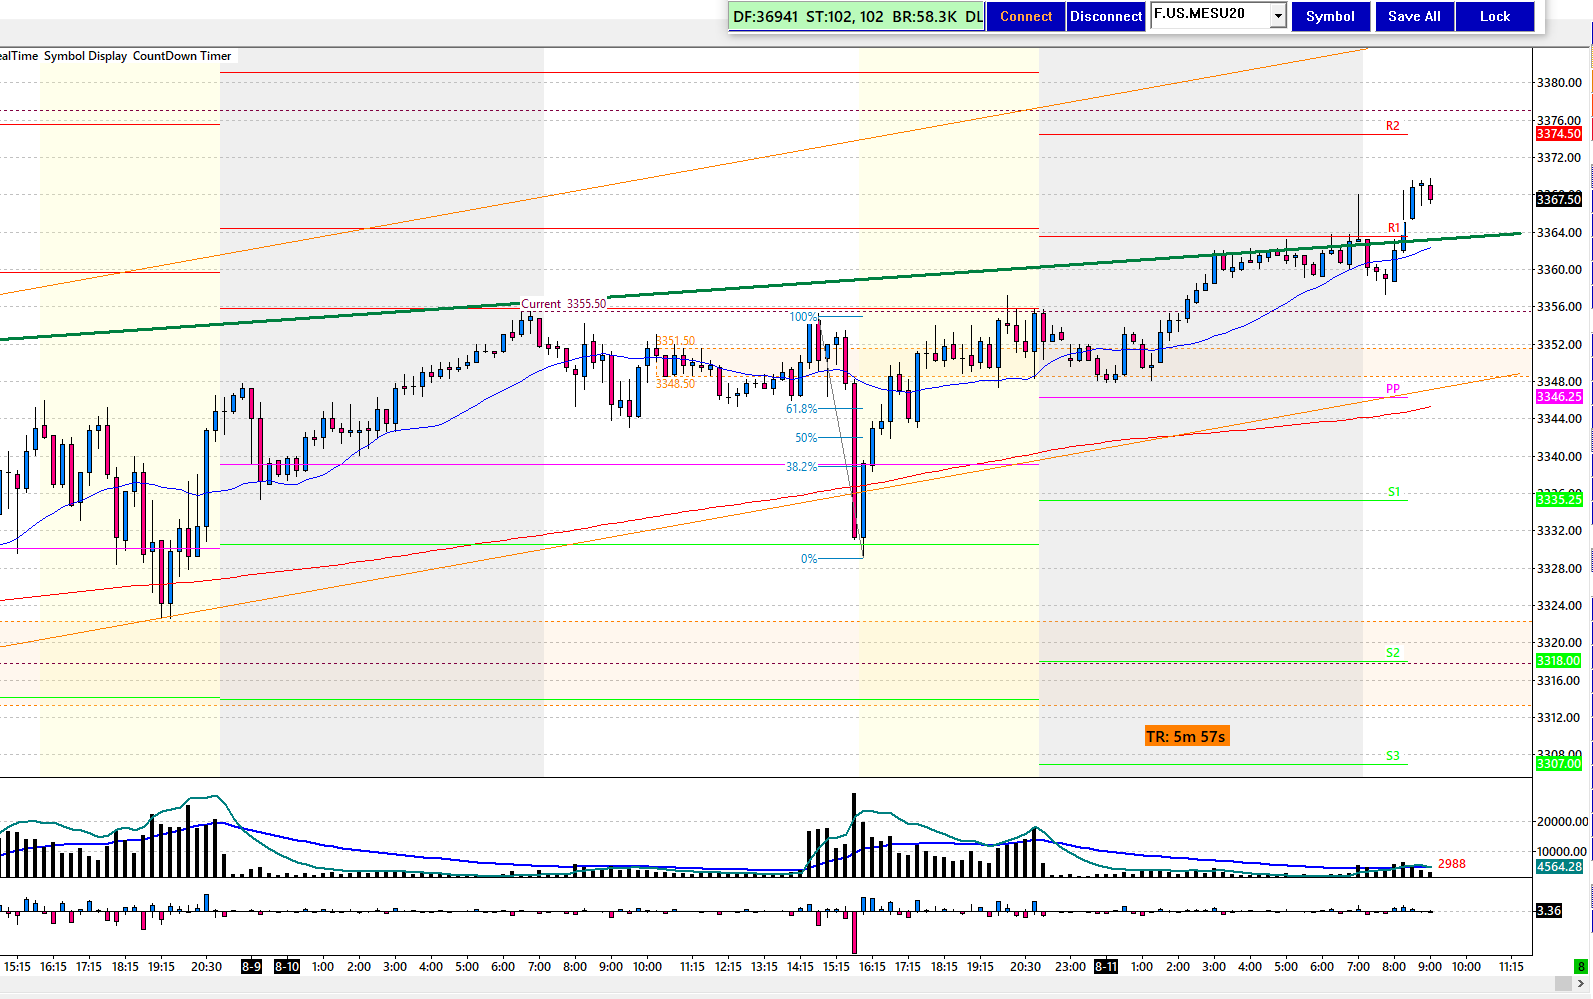The height and width of the screenshot is (999, 1593).
Task: Click the green 3307.00 price tag
Action: point(1559,764)
